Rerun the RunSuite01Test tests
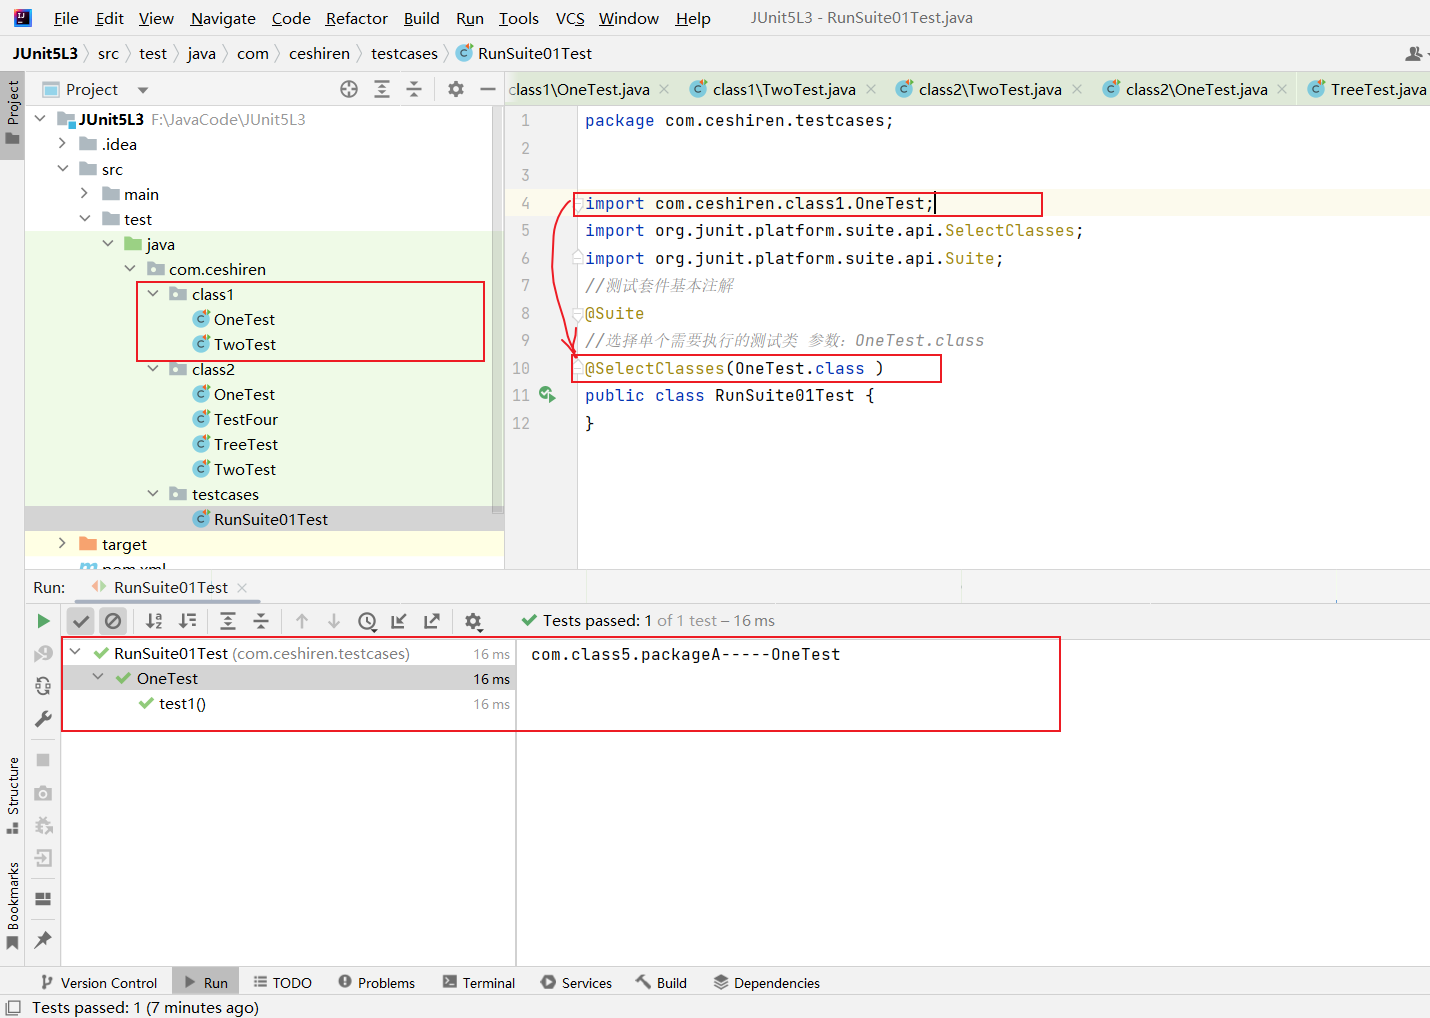 (43, 621)
